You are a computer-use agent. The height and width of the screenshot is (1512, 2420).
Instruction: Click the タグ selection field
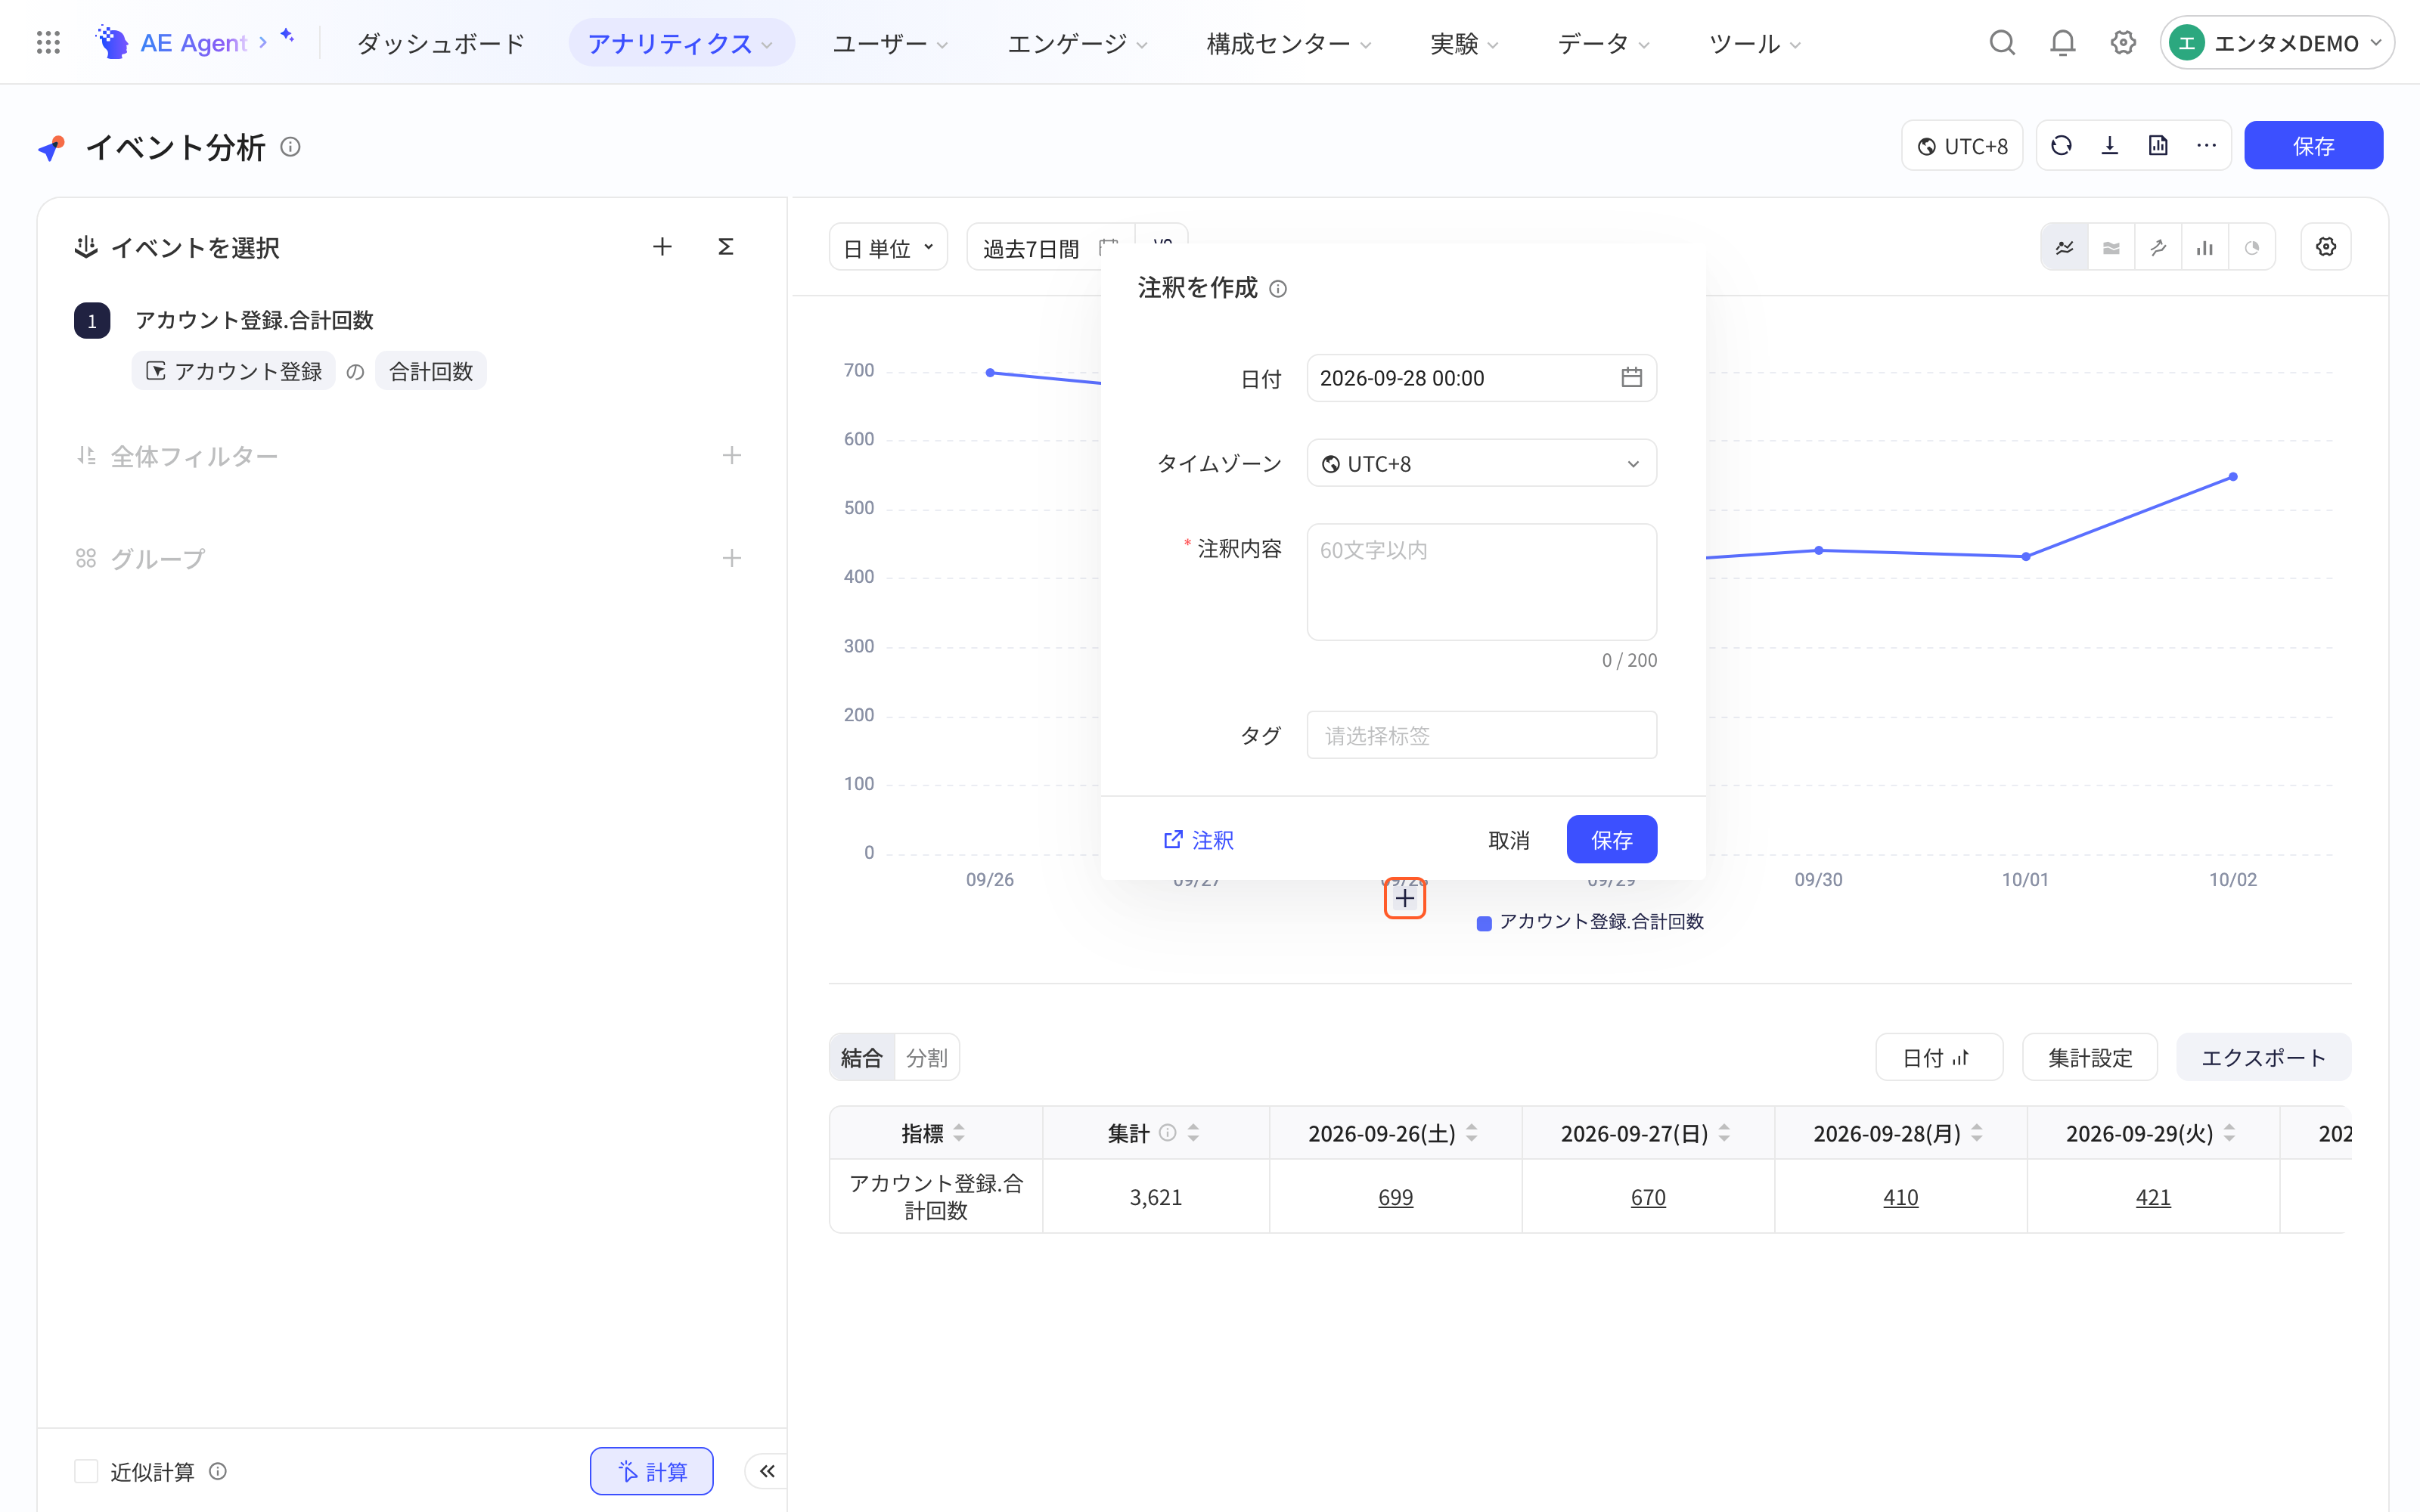(x=1481, y=735)
